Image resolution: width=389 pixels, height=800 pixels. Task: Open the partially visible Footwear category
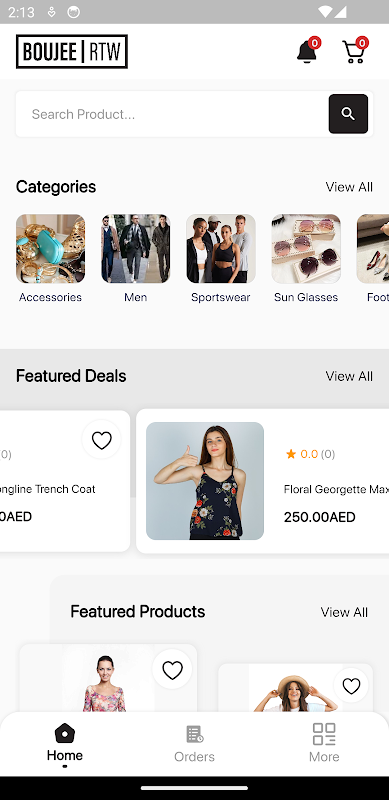coord(373,248)
